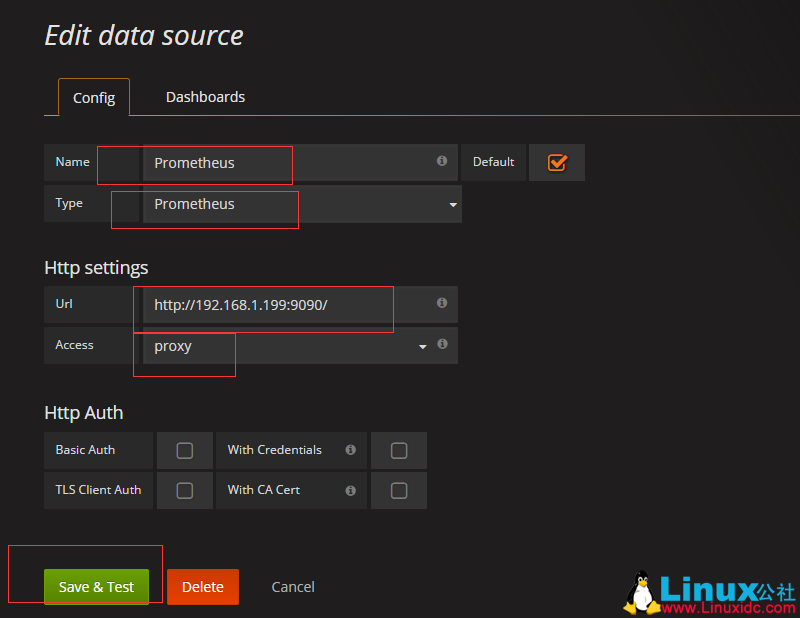Open the Access dropdown showing proxy
The image size is (800, 618).
(285, 346)
